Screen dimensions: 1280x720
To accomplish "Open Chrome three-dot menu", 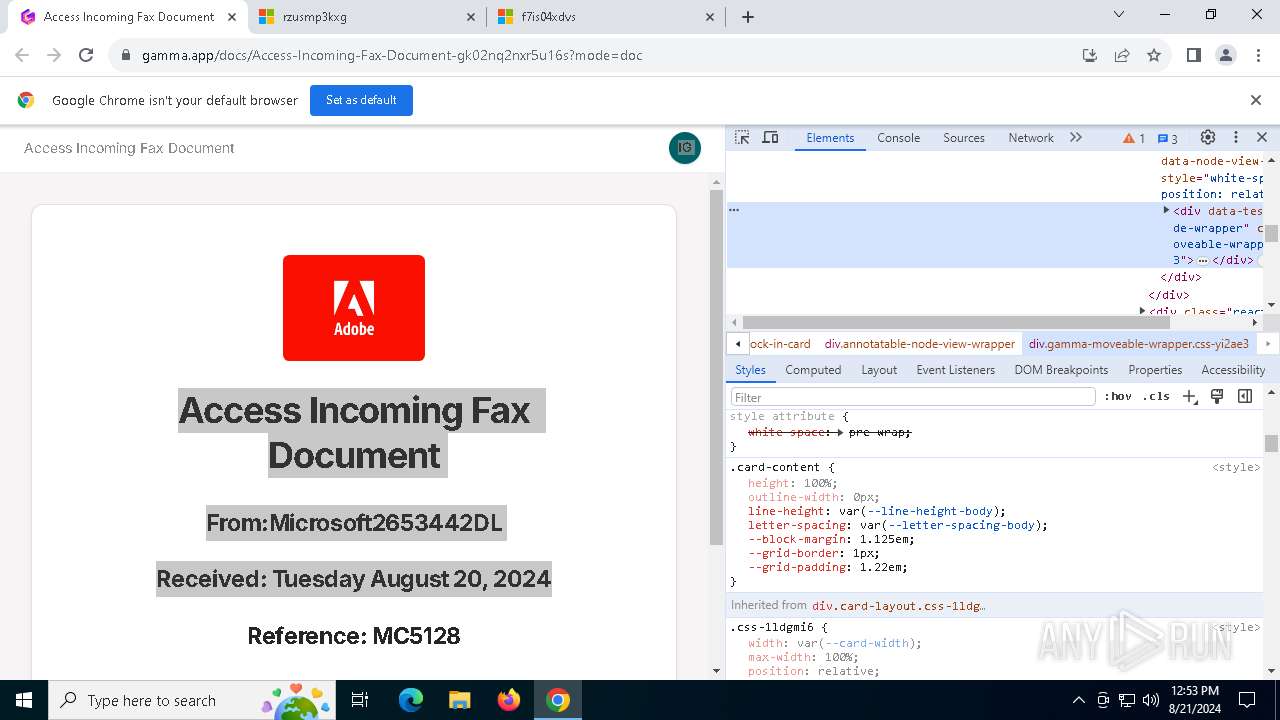I will pos(1257,55).
